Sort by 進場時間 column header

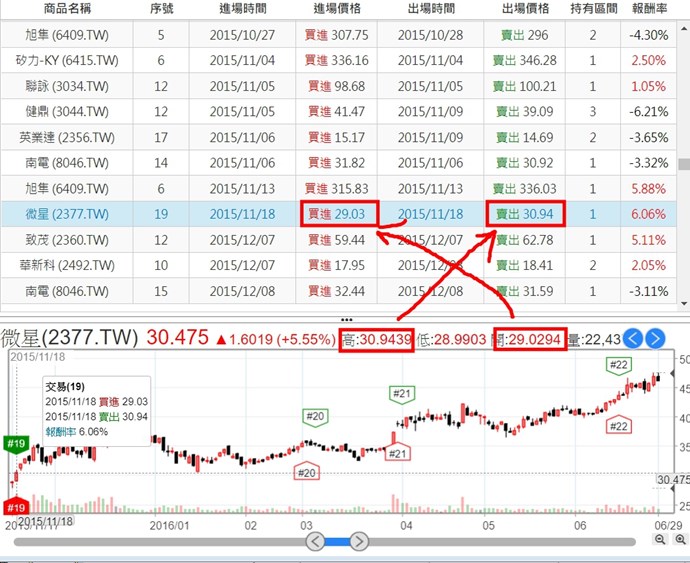pyautogui.click(x=242, y=9)
